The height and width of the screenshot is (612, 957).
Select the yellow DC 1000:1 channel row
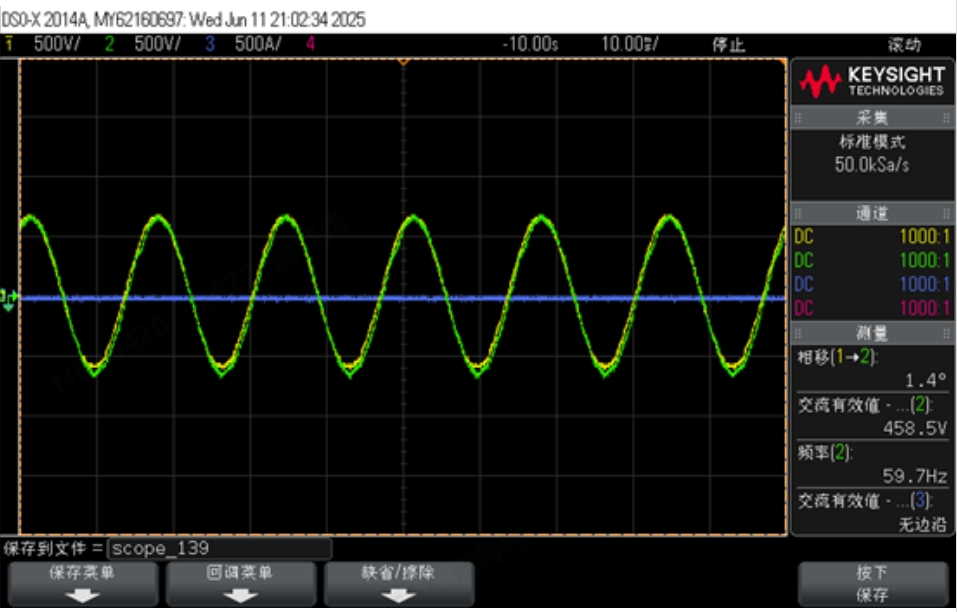[873, 237]
